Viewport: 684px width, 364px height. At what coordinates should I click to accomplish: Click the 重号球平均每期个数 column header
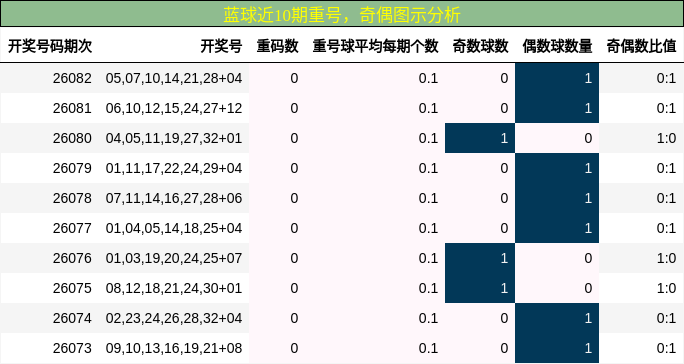click(375, 46)
